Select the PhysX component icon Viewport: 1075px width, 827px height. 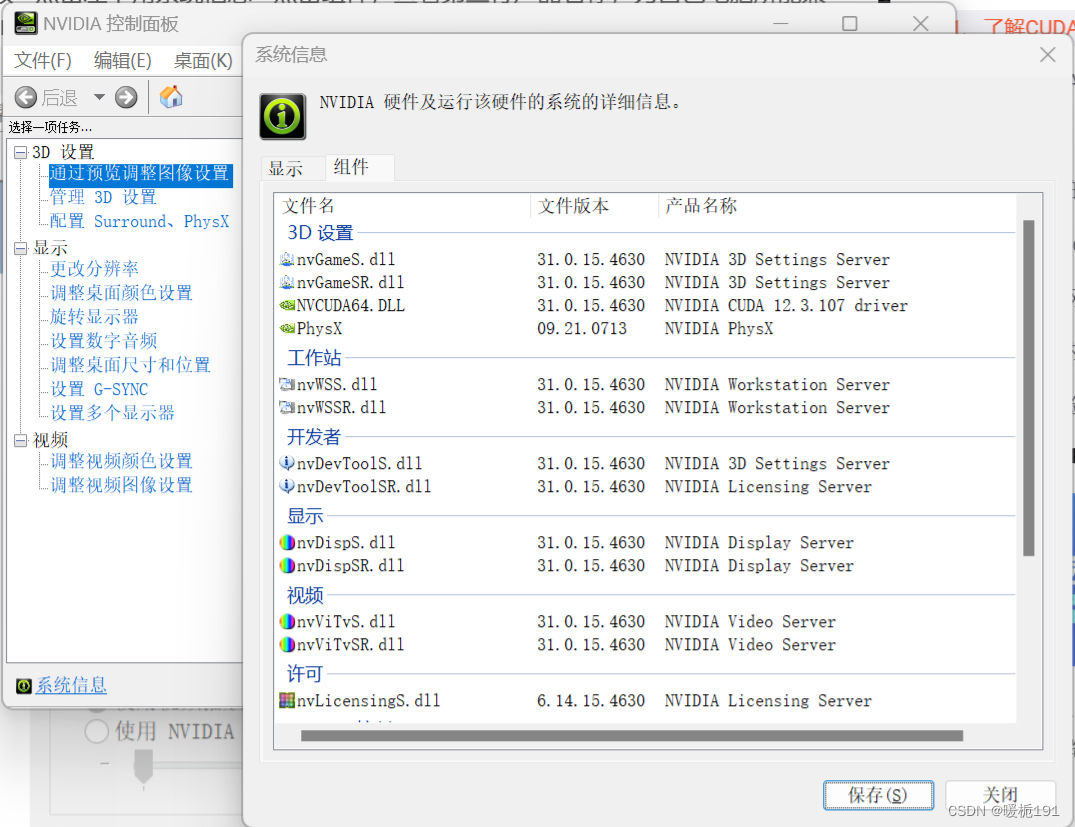(287, 328)
